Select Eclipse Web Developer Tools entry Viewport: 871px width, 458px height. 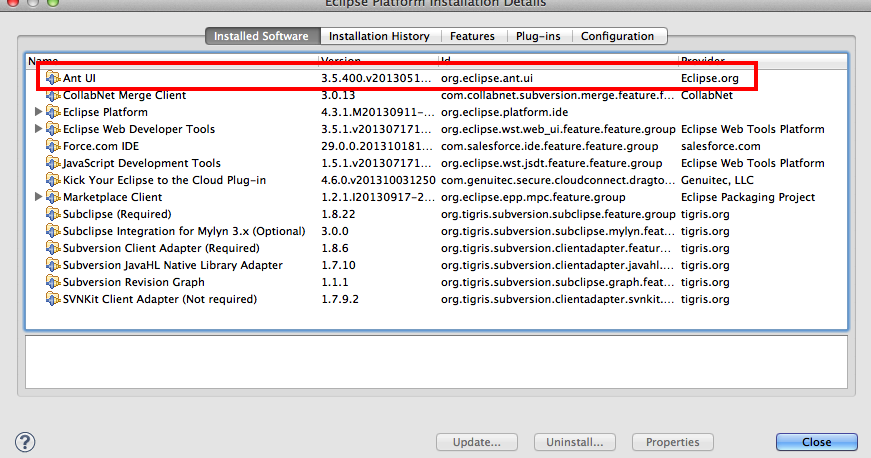[x=139, y=129]
